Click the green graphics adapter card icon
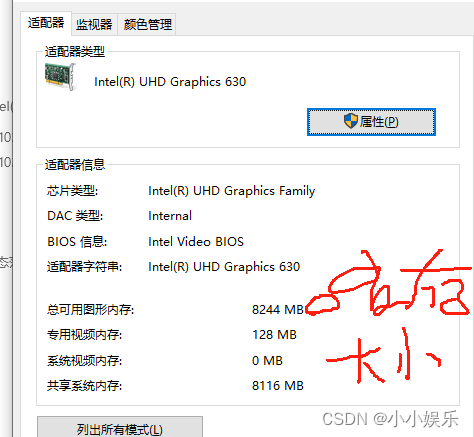This screenshot has width=474, height=437. point(60,77)
